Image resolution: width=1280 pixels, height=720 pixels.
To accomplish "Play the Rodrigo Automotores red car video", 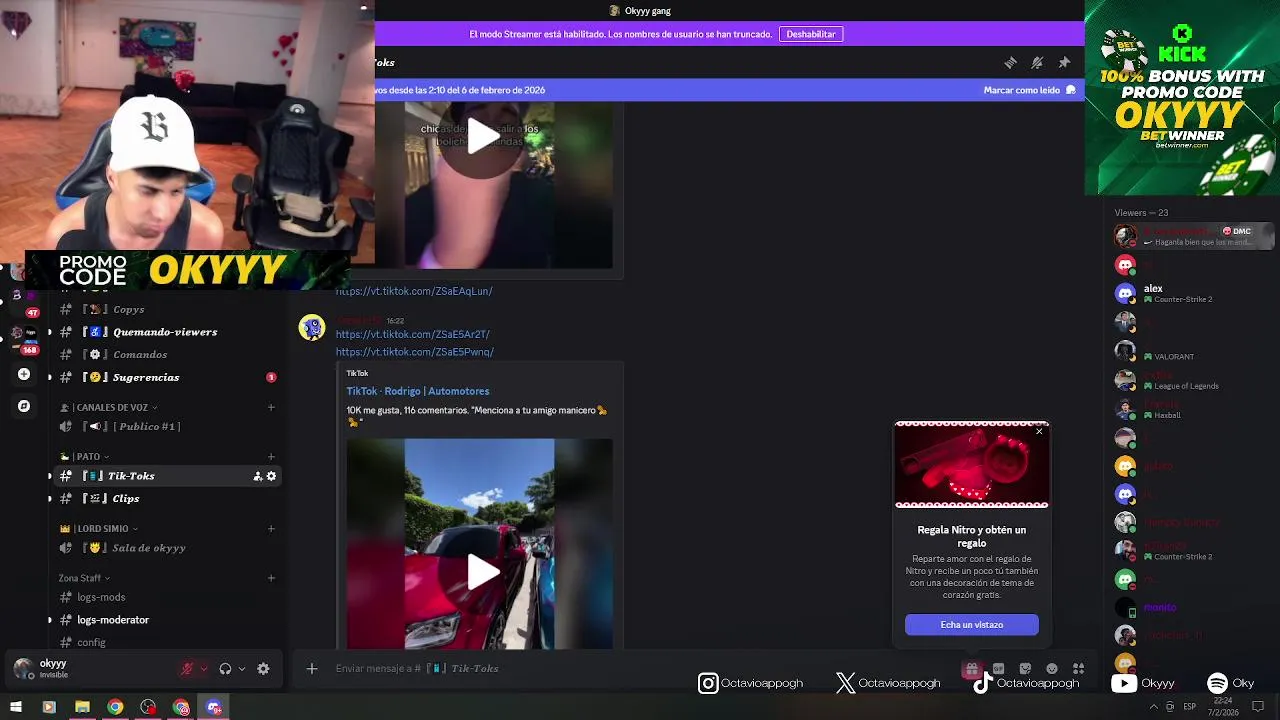I will coord(483,572).
